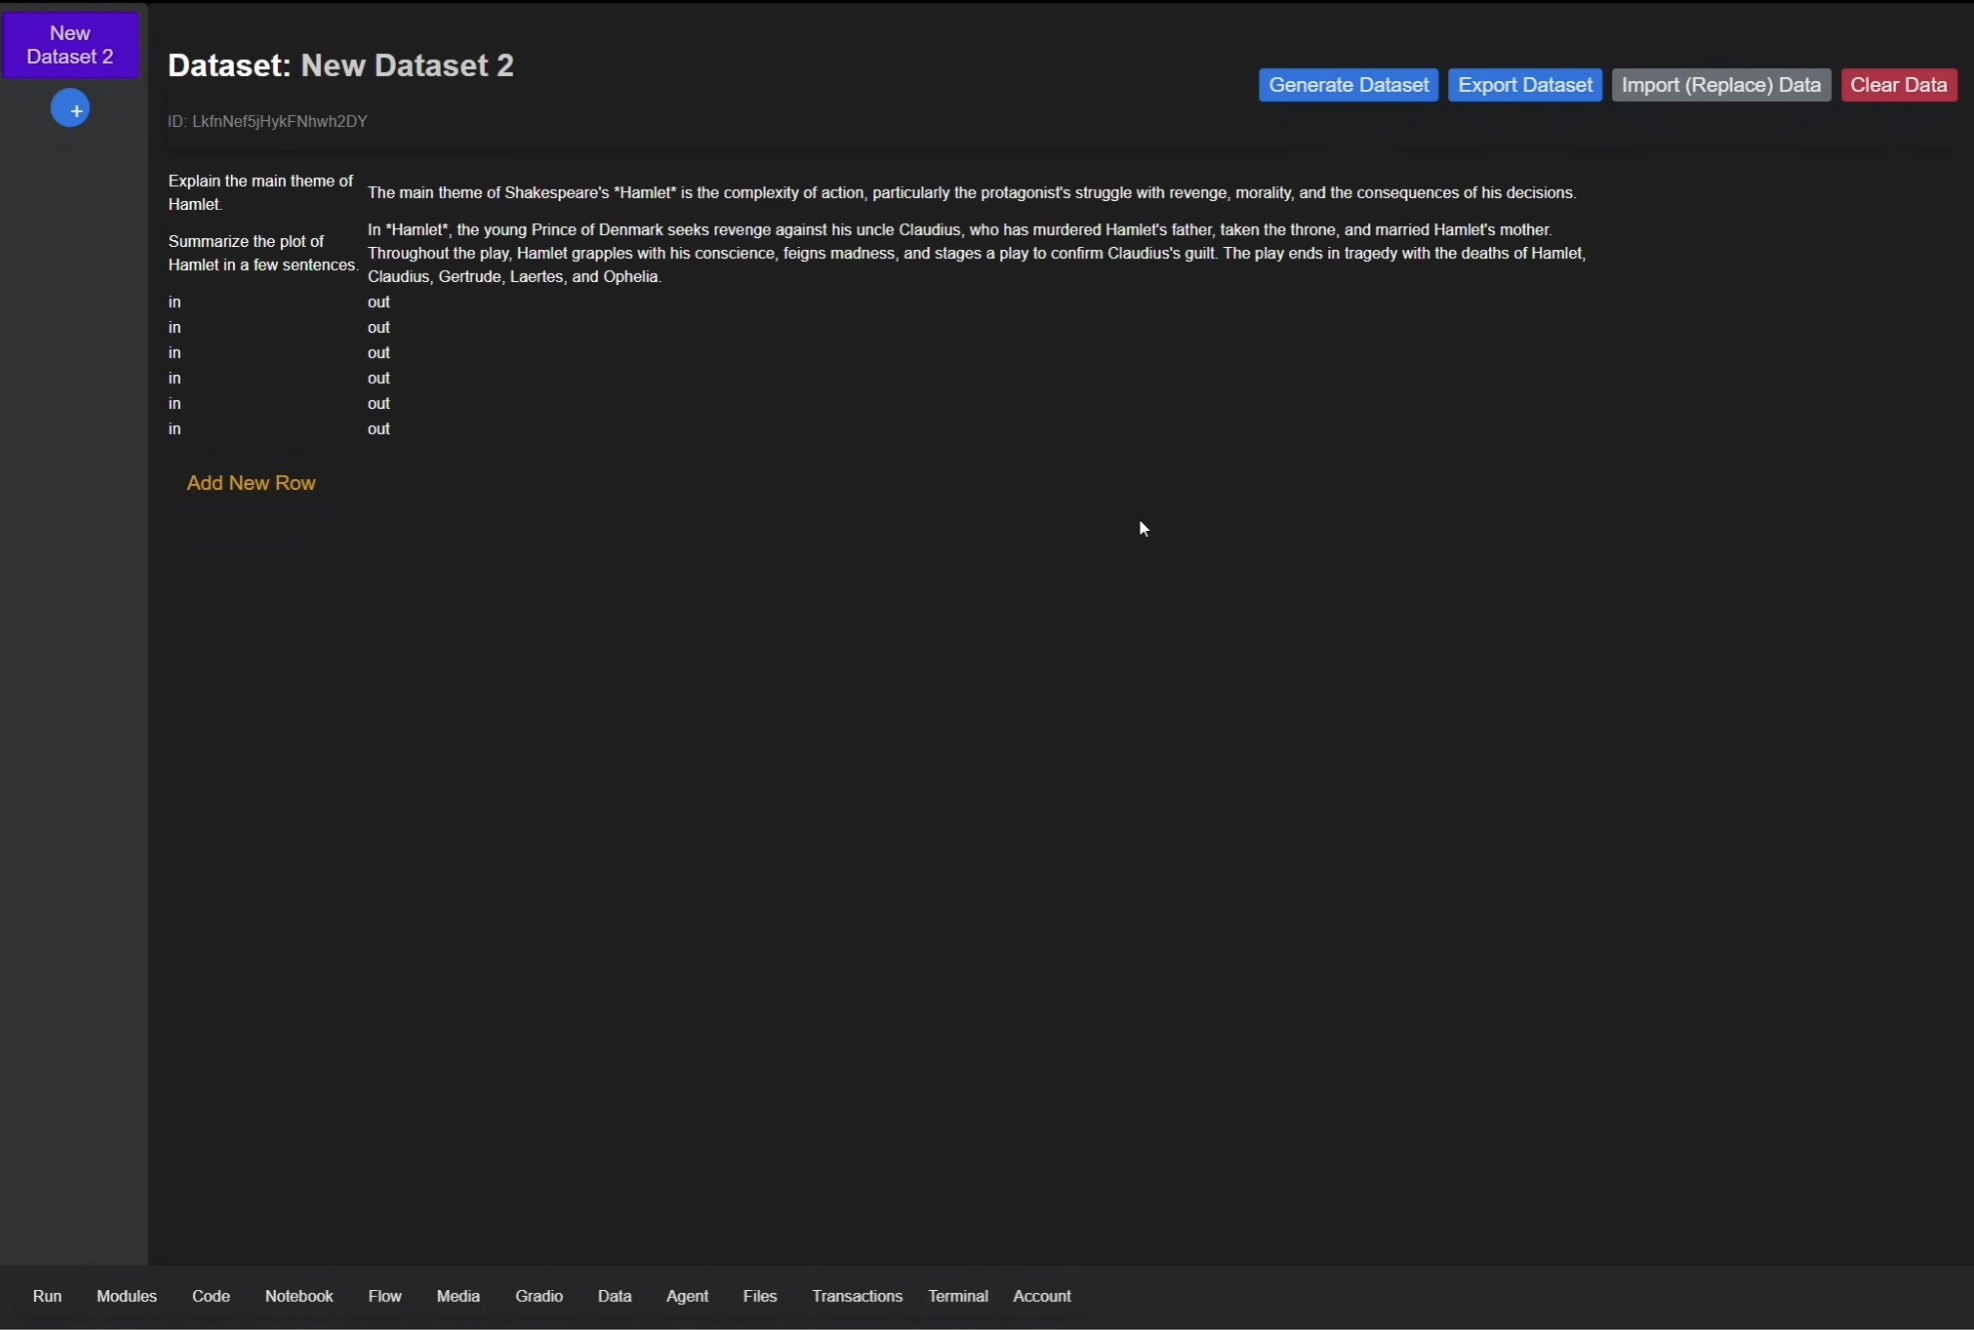This screenshot has width=1974, height=1330.
Task: Click the Export Dataset button
Action: pyautogui.click(x=1524, y=85)
